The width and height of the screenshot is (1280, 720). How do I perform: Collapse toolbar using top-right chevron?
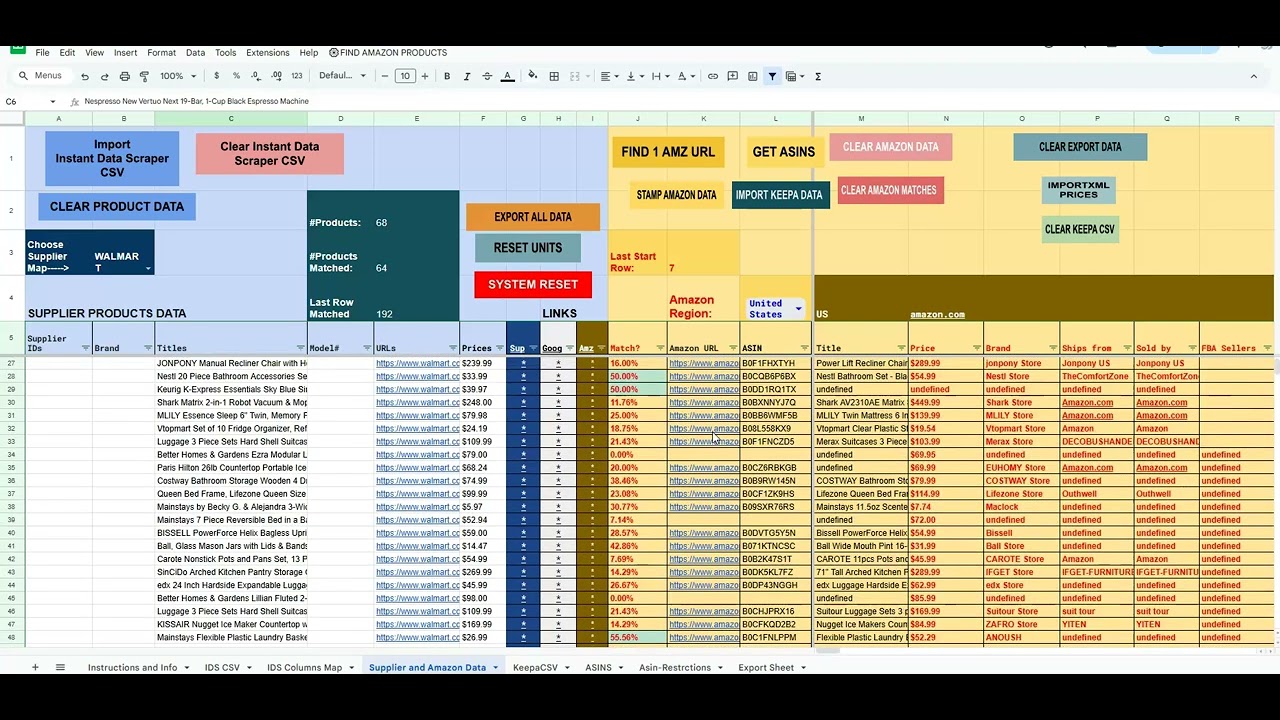tap(1253, 76)
